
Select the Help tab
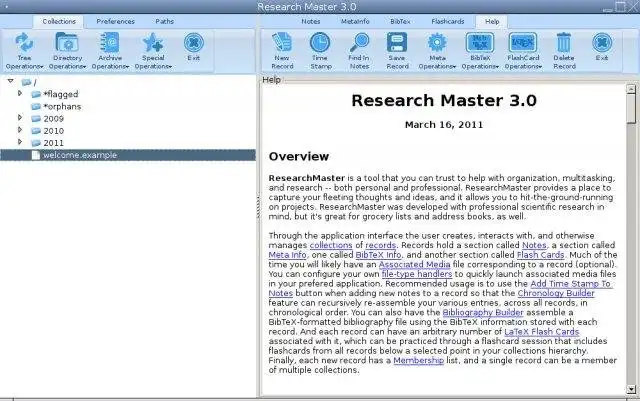[x=492, y=22]
